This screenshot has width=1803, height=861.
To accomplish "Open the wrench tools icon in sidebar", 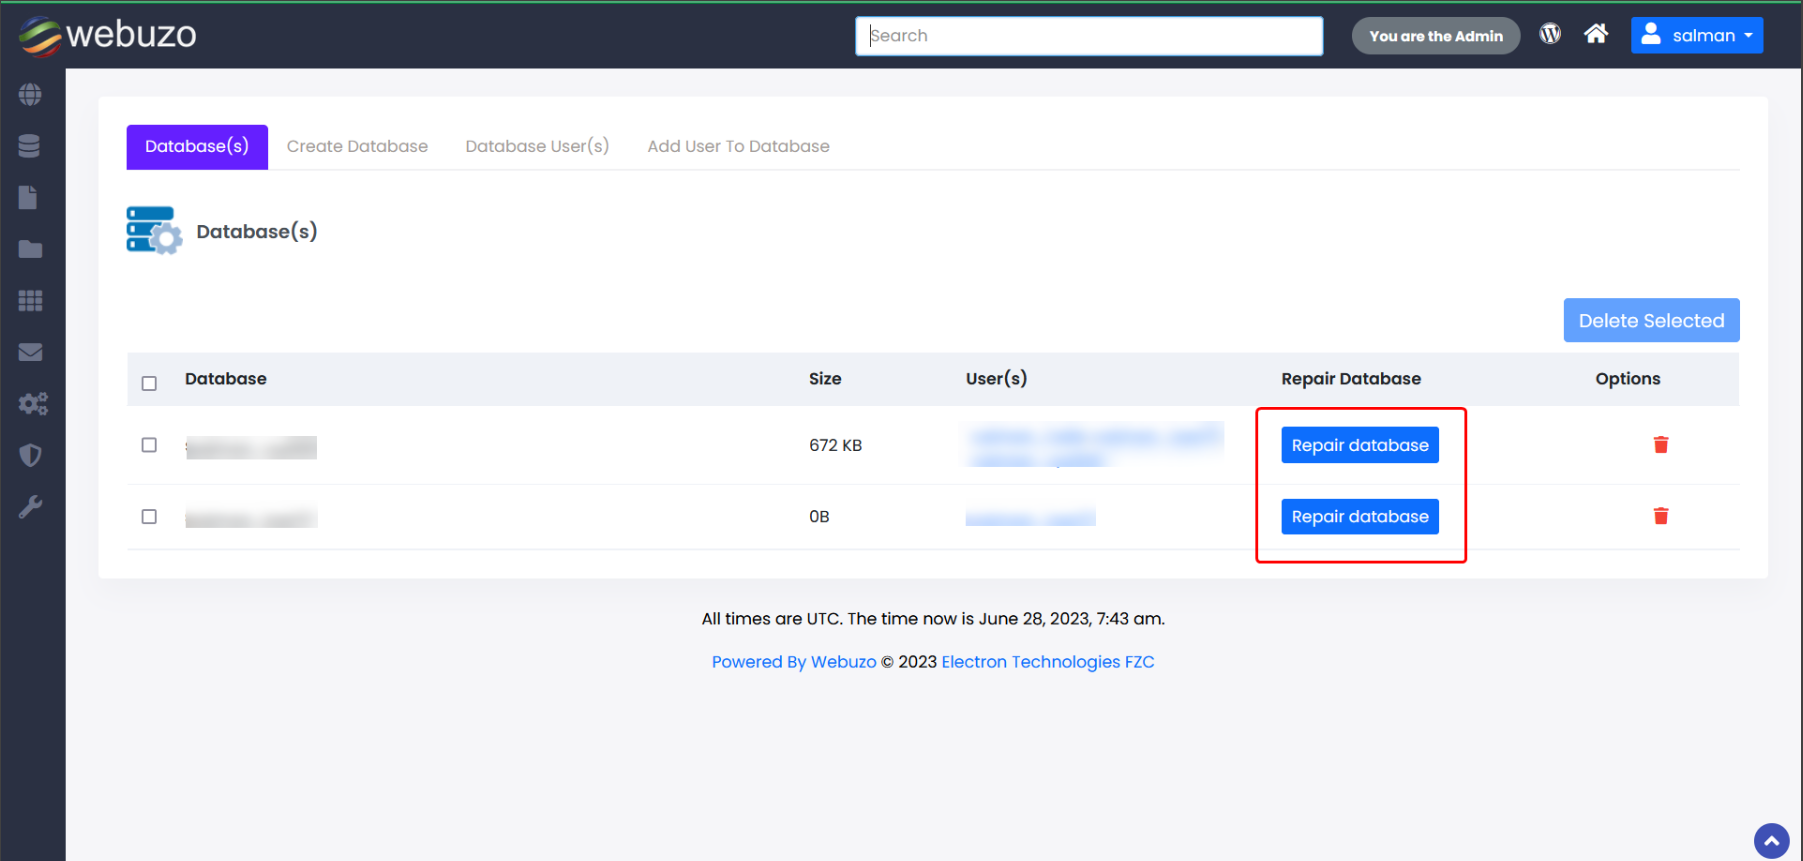I will coord(30,507).
